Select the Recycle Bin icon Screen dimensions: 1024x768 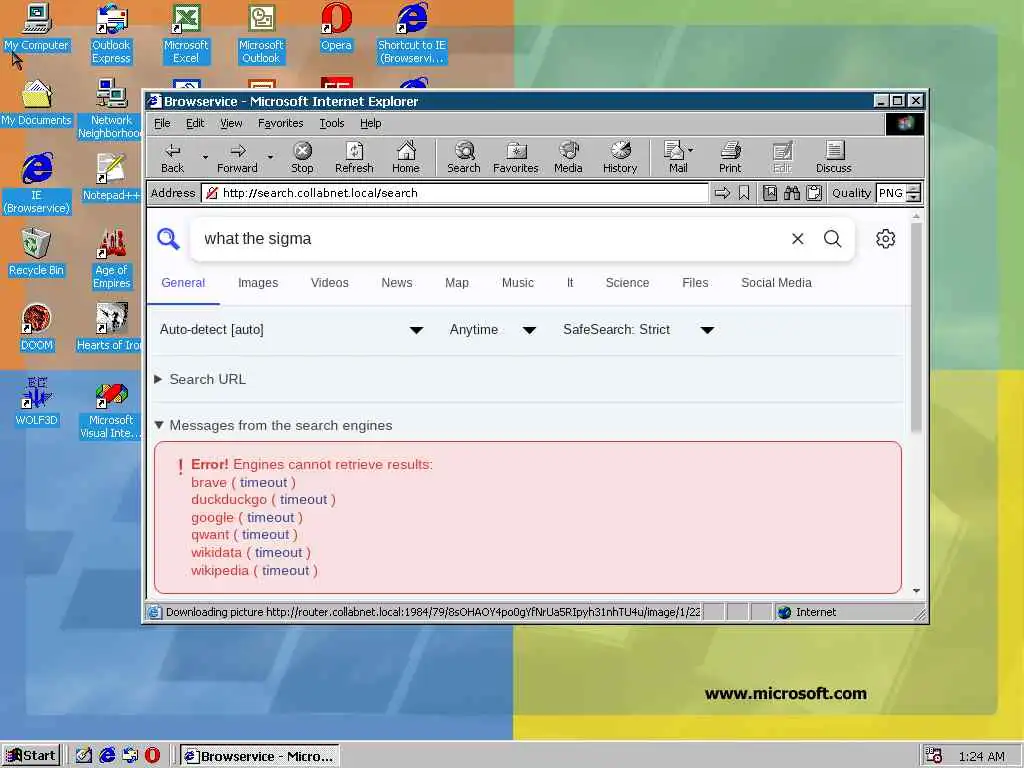tap(37, 253)
